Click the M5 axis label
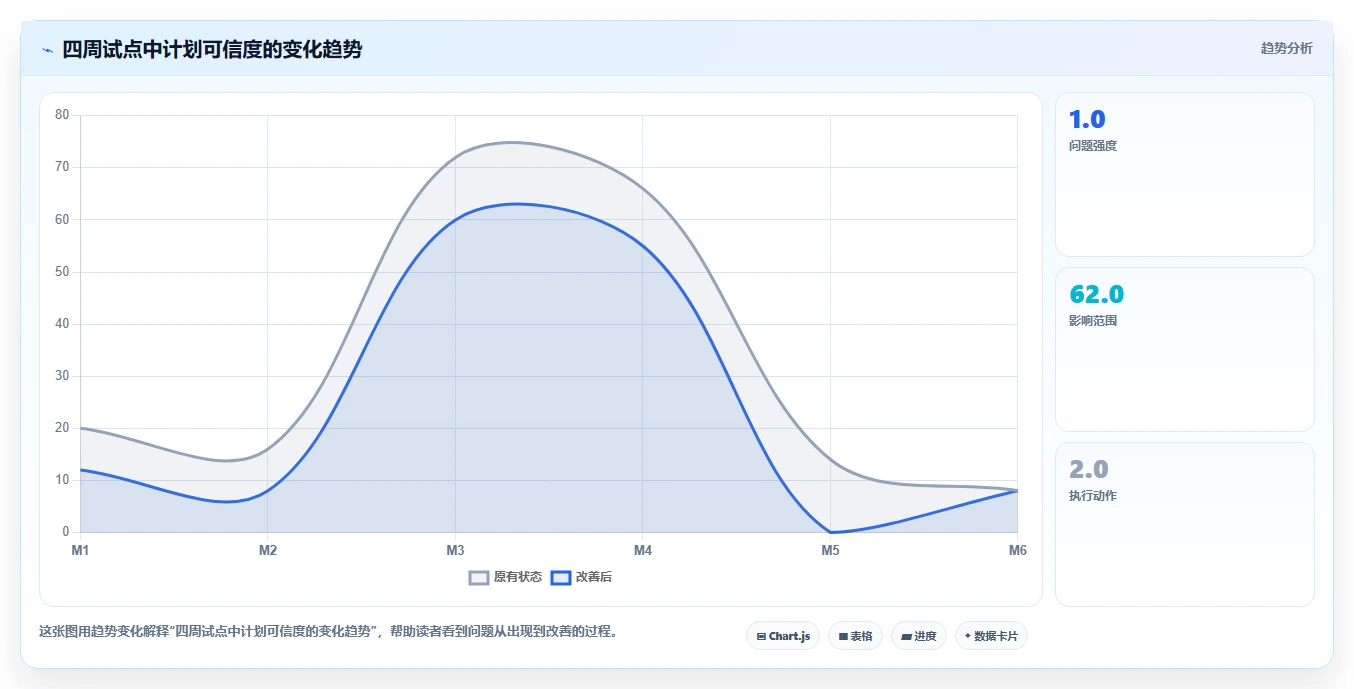1354x689 pixels. point(830,550)
